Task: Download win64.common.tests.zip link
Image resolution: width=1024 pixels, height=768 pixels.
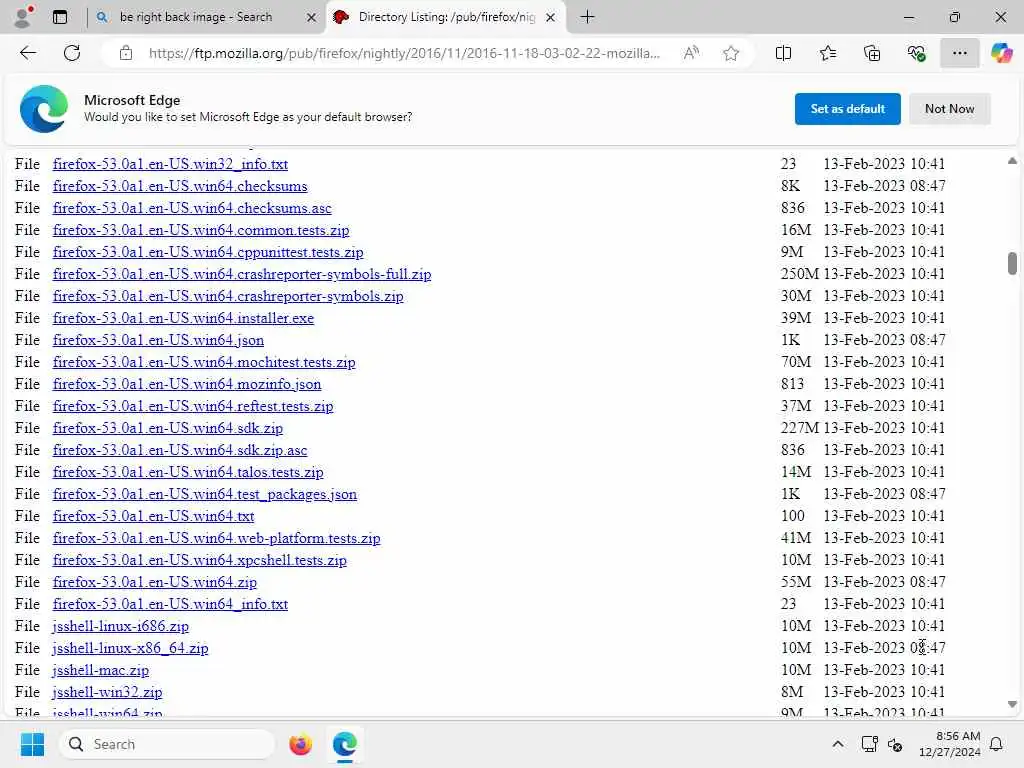Action: click(200, 230)
